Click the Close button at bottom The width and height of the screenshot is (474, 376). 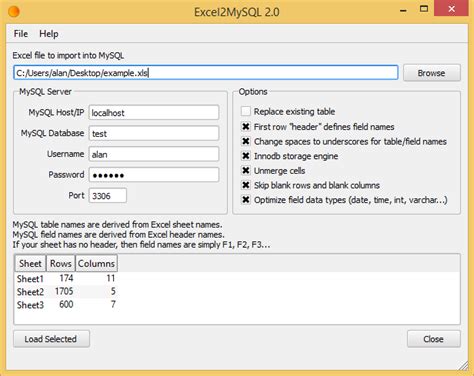pyautogui.click(x=434, y=339)
